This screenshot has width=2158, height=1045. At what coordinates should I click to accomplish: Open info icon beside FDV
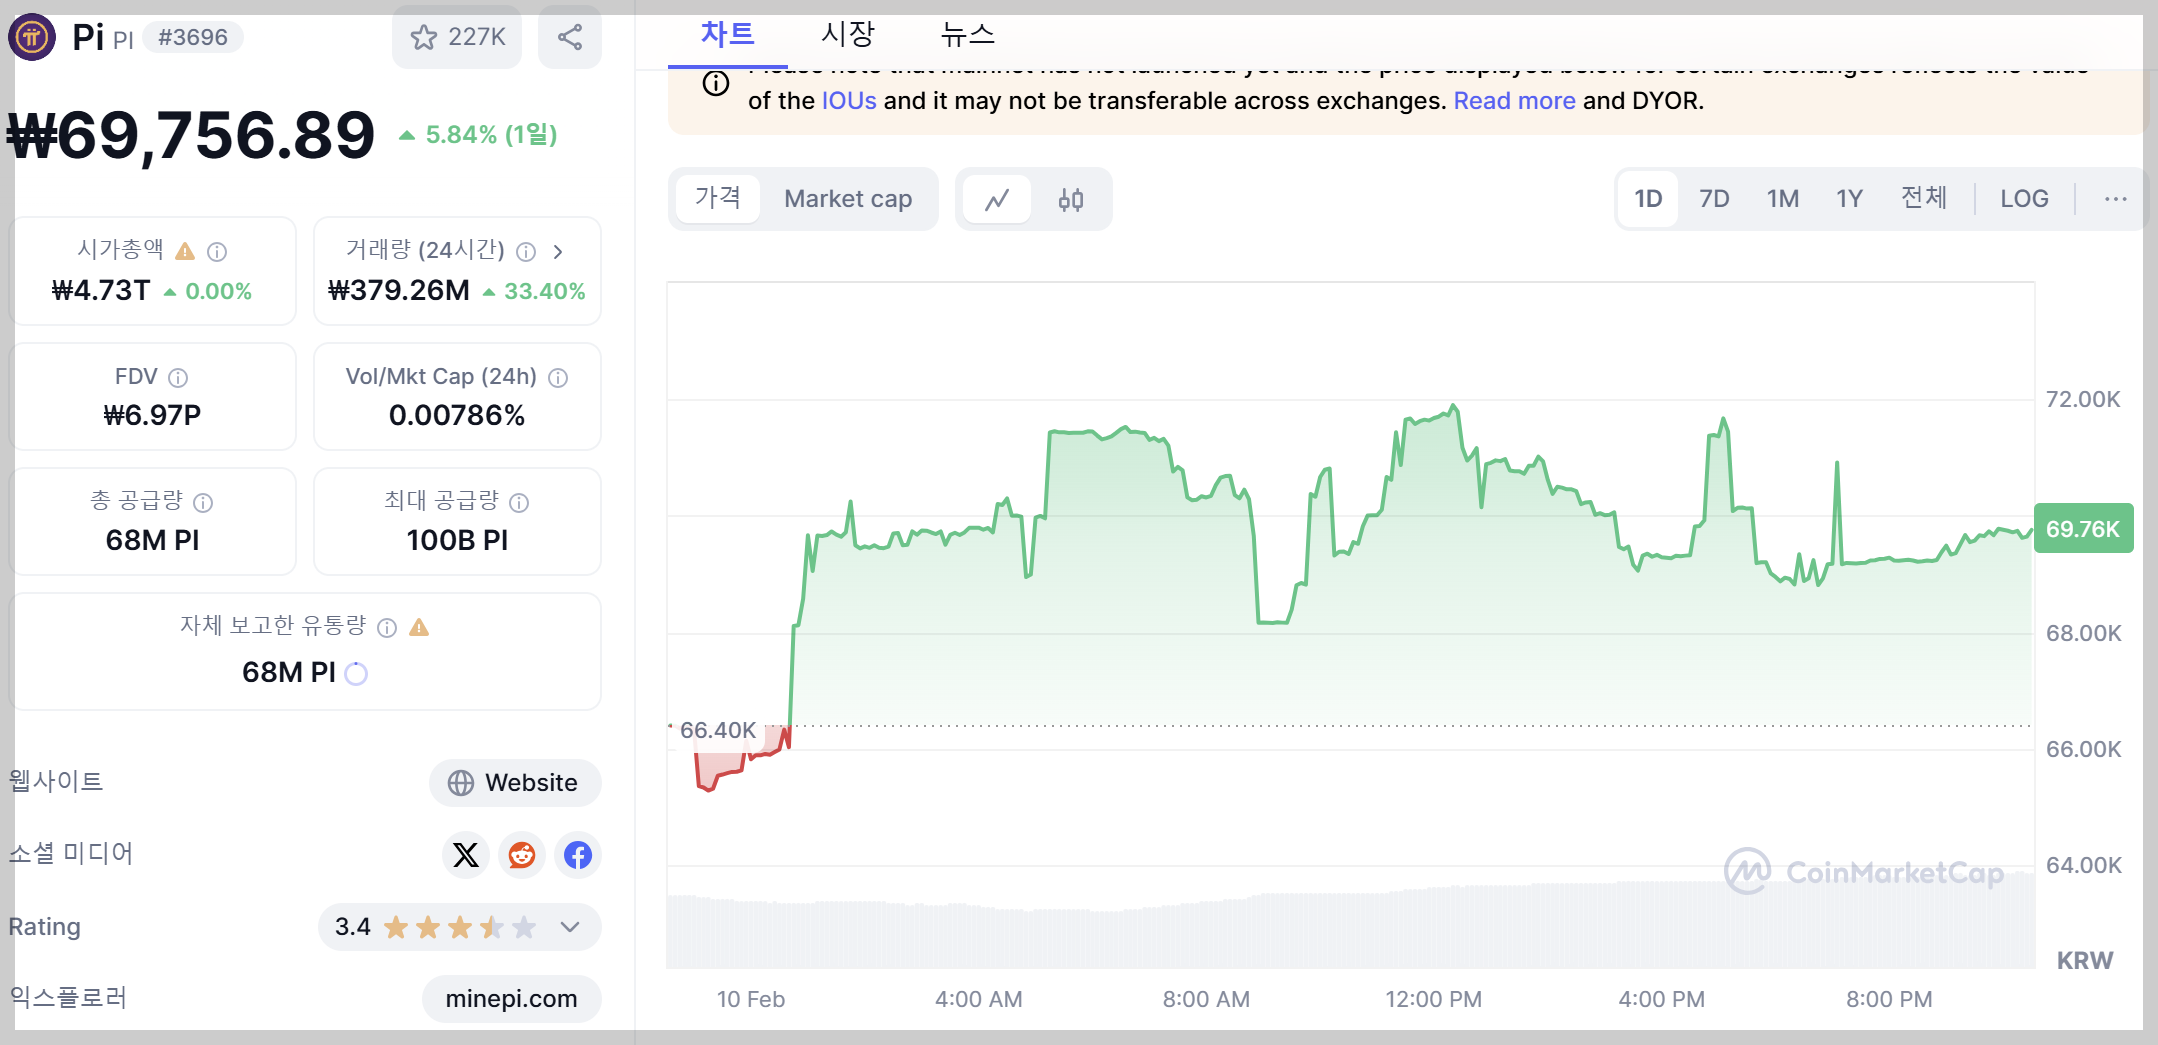point(178,378)
